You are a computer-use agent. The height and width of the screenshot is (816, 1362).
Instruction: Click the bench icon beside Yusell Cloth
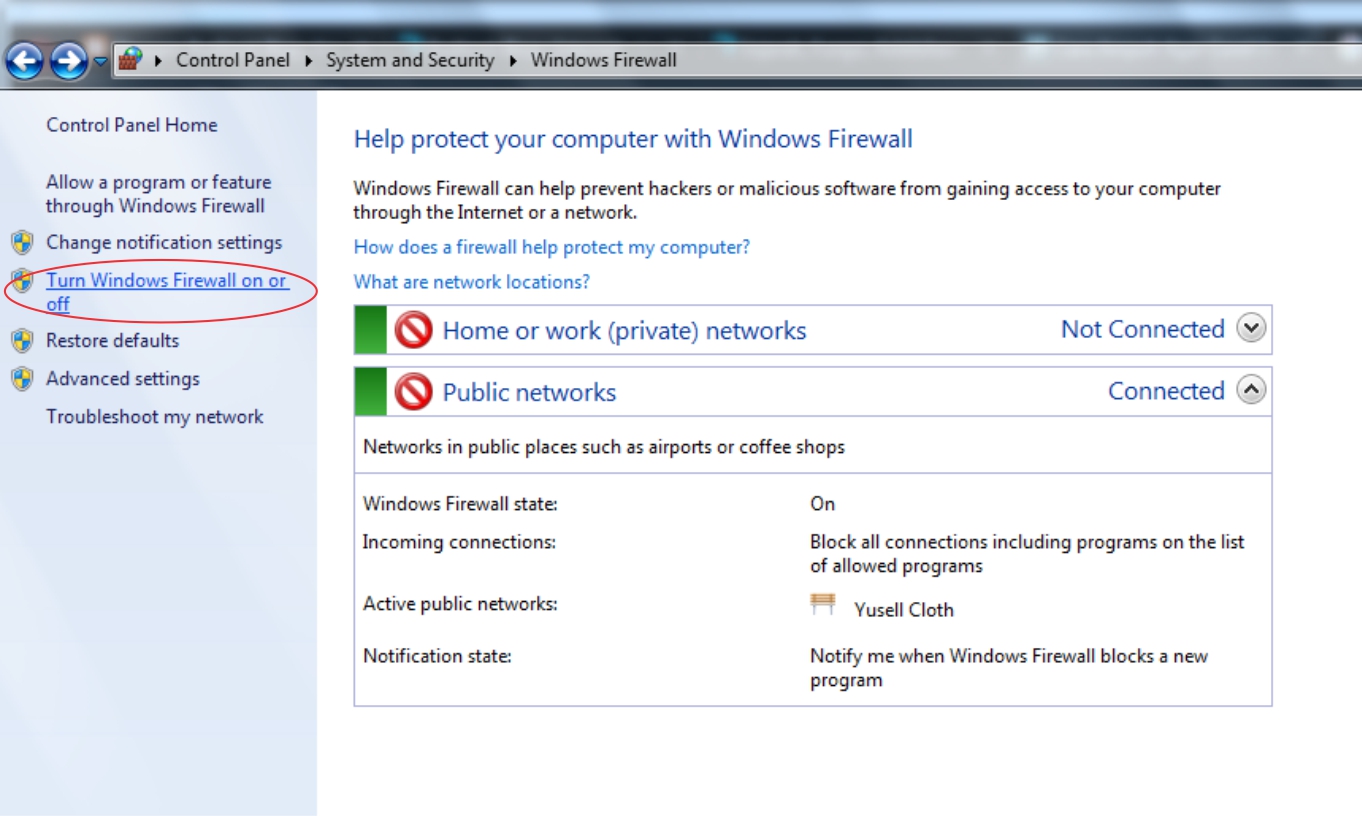[x=823, y=604]
